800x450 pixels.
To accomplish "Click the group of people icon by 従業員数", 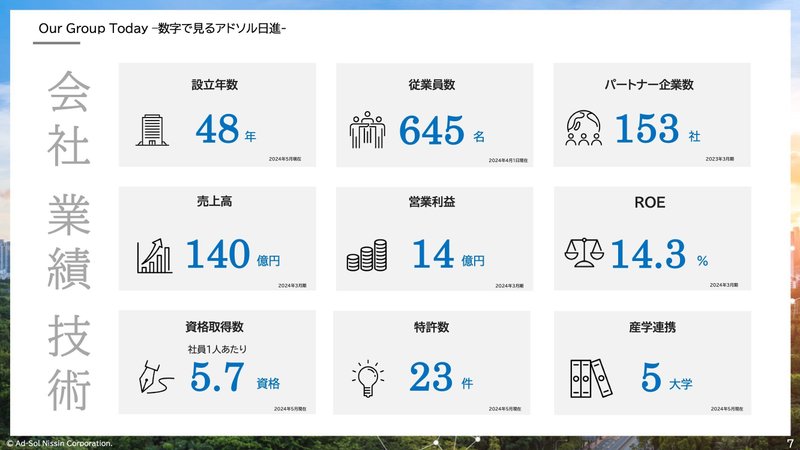I will coord(367,130).
